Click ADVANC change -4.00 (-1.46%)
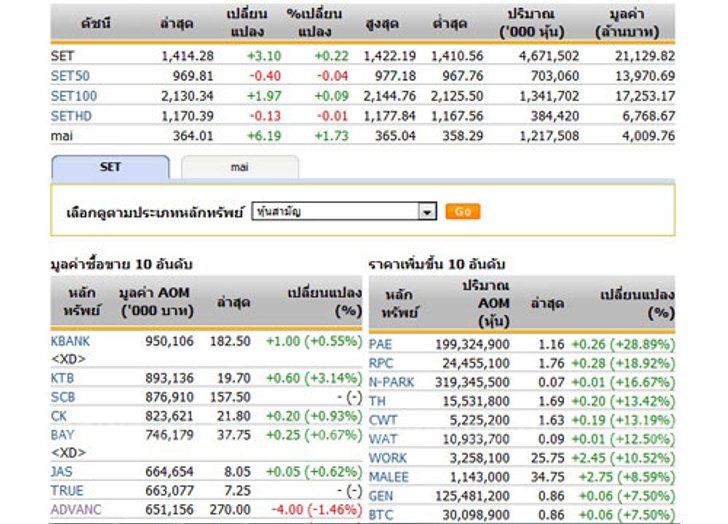The image size is (728, 524). [x=316, y=510]
